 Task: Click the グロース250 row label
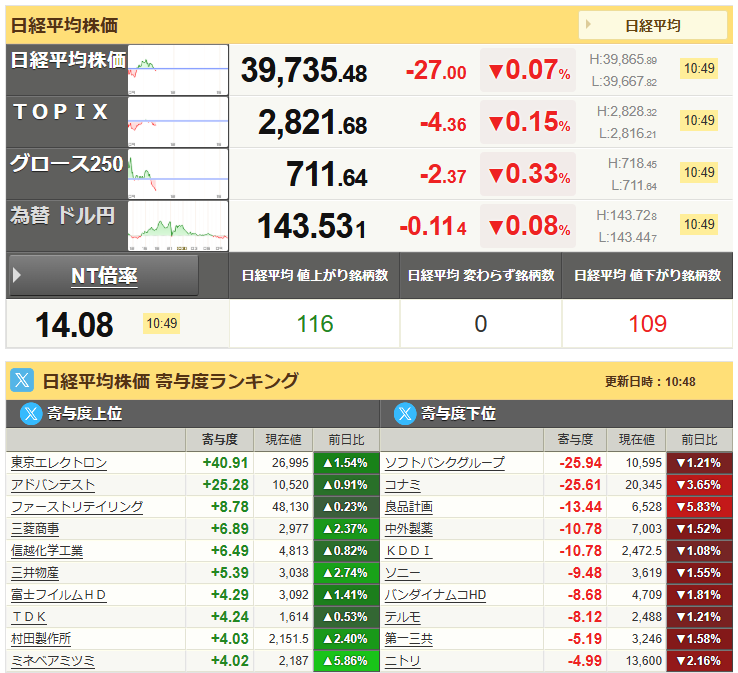coord(66,164)
